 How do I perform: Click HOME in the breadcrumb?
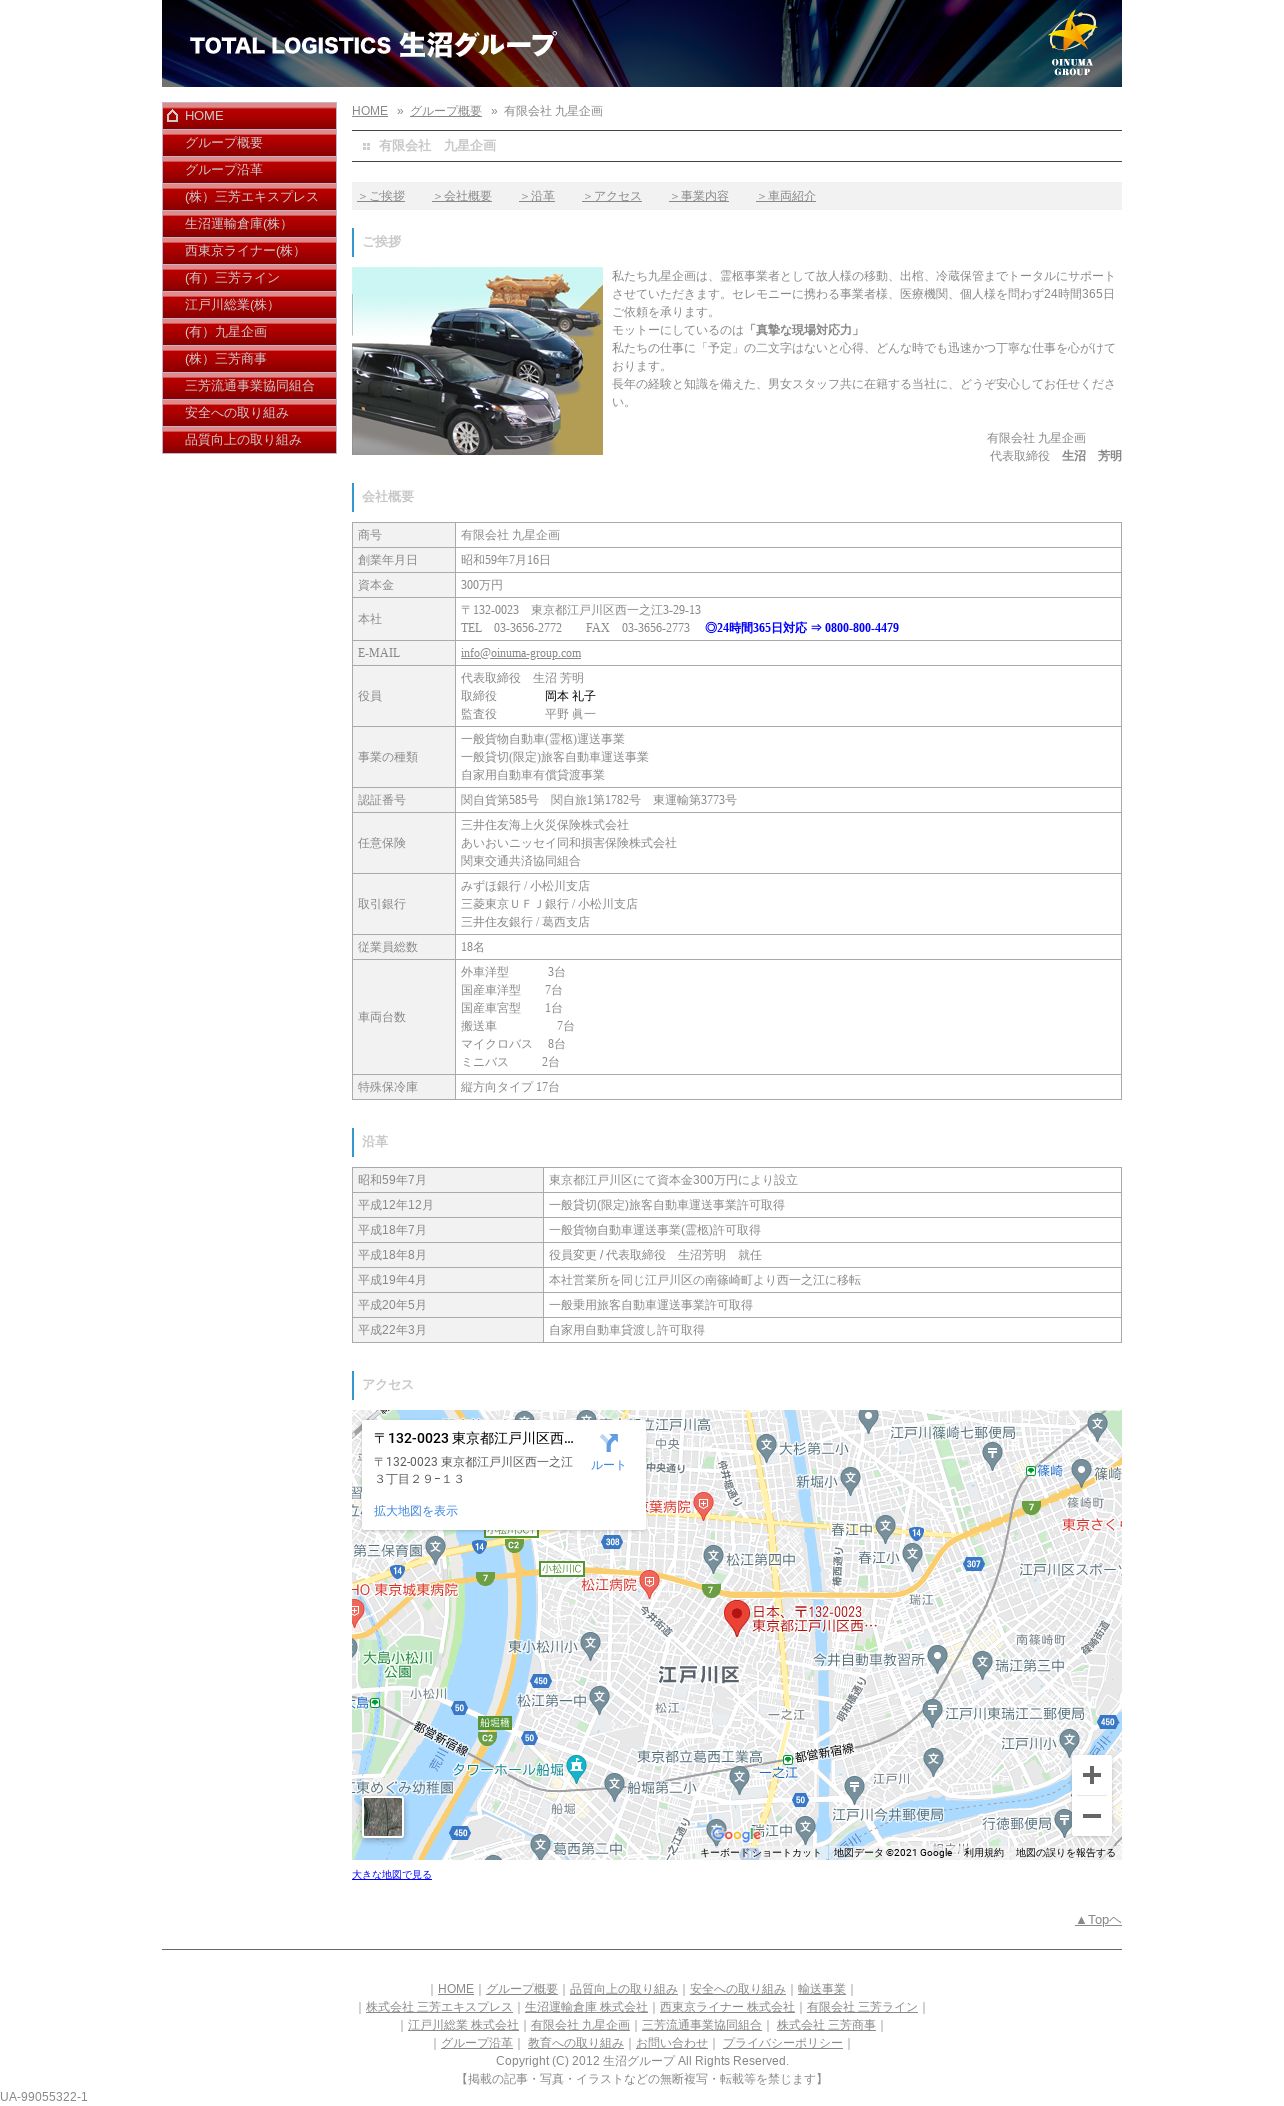click(370, 111)
